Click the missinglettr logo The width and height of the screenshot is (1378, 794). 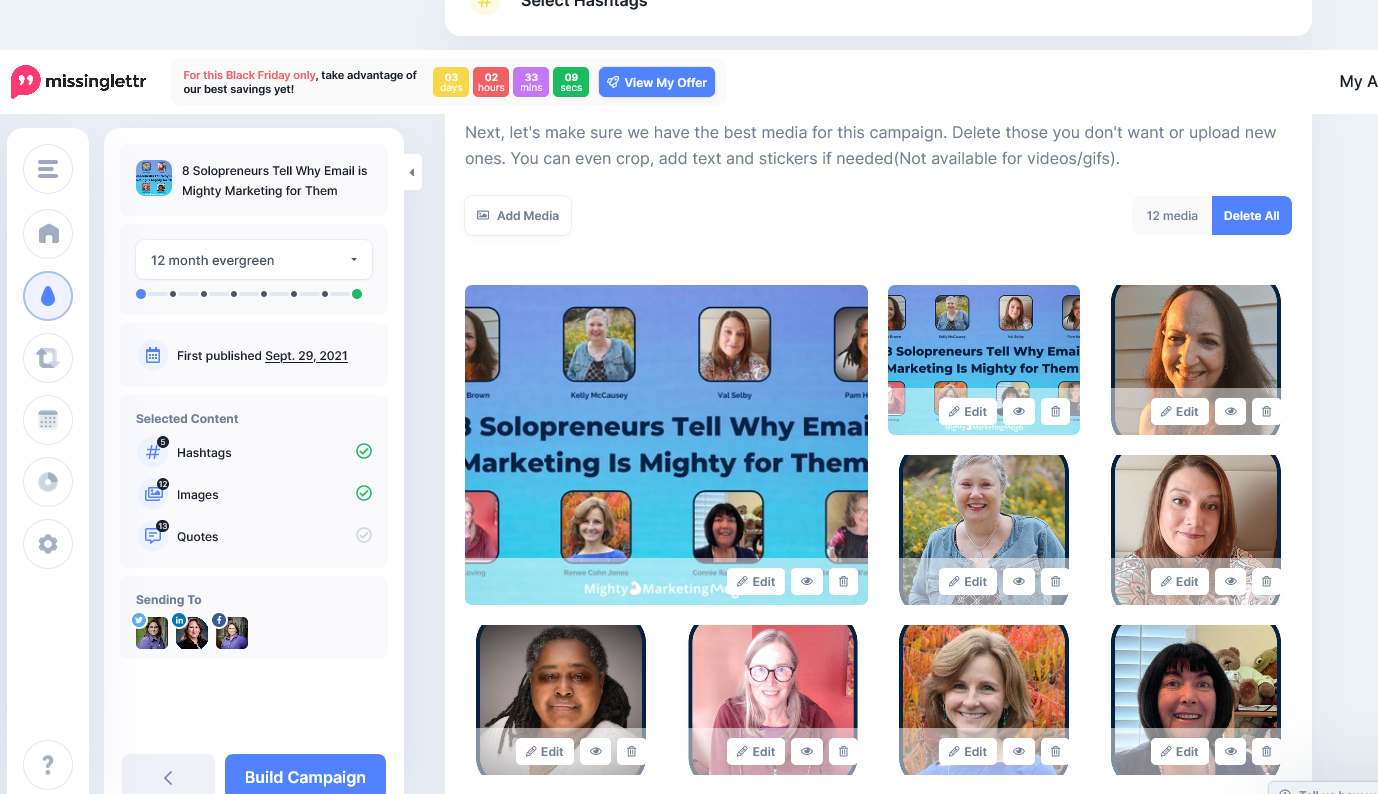pyautogui.click(x=78, y=82)
